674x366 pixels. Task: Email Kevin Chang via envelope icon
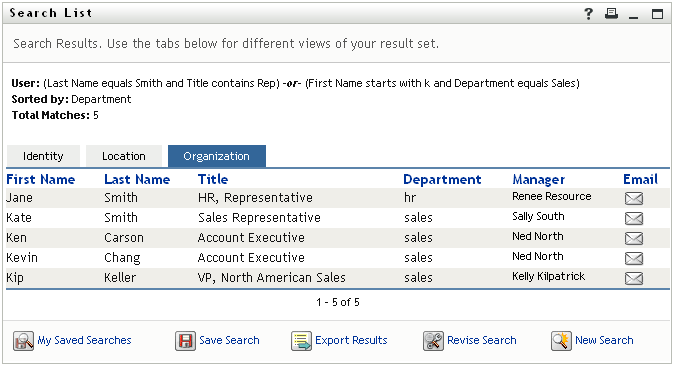click(634, 258)
